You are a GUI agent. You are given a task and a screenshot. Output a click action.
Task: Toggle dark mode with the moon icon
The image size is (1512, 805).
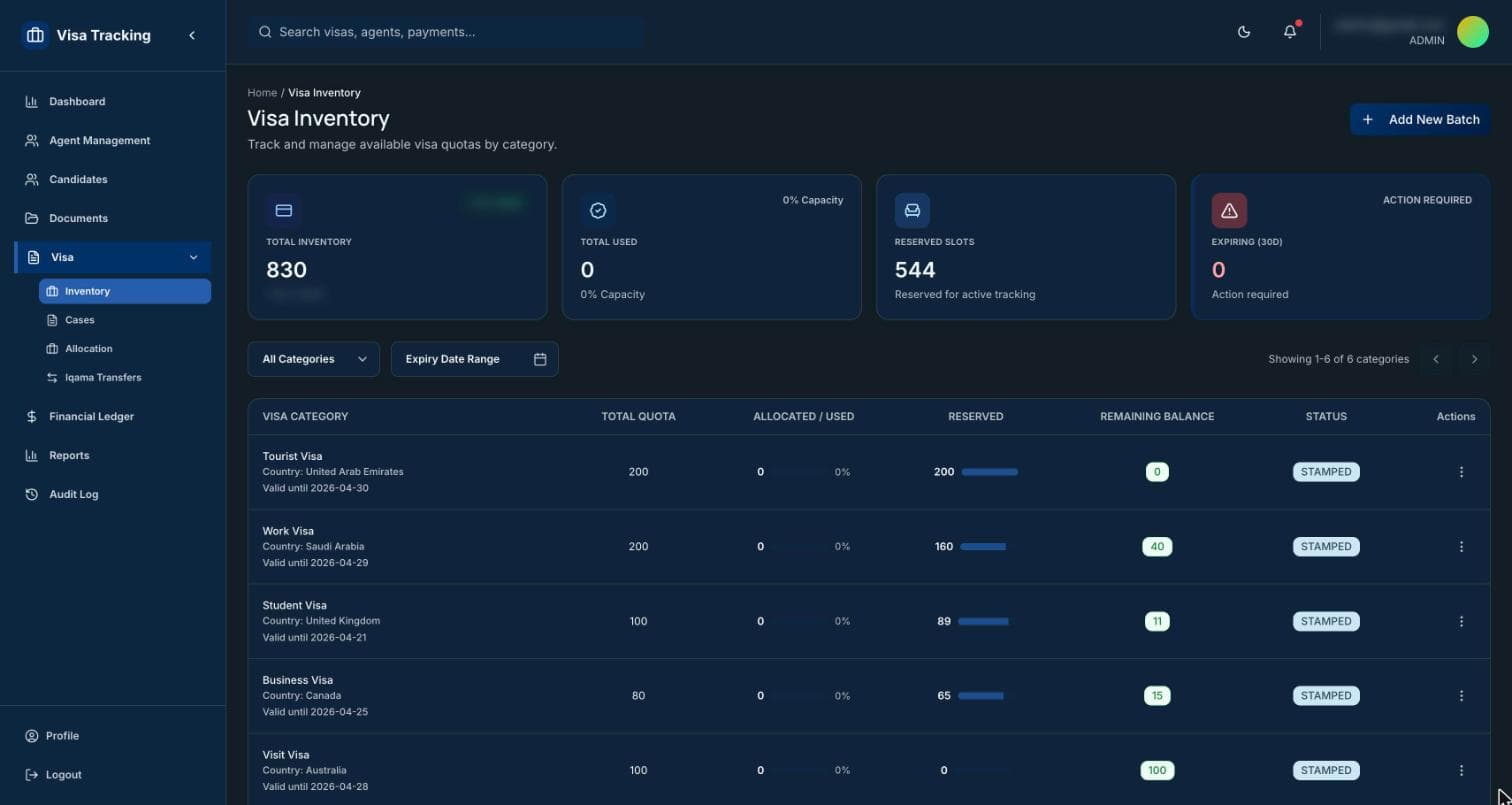[1244, 32]
